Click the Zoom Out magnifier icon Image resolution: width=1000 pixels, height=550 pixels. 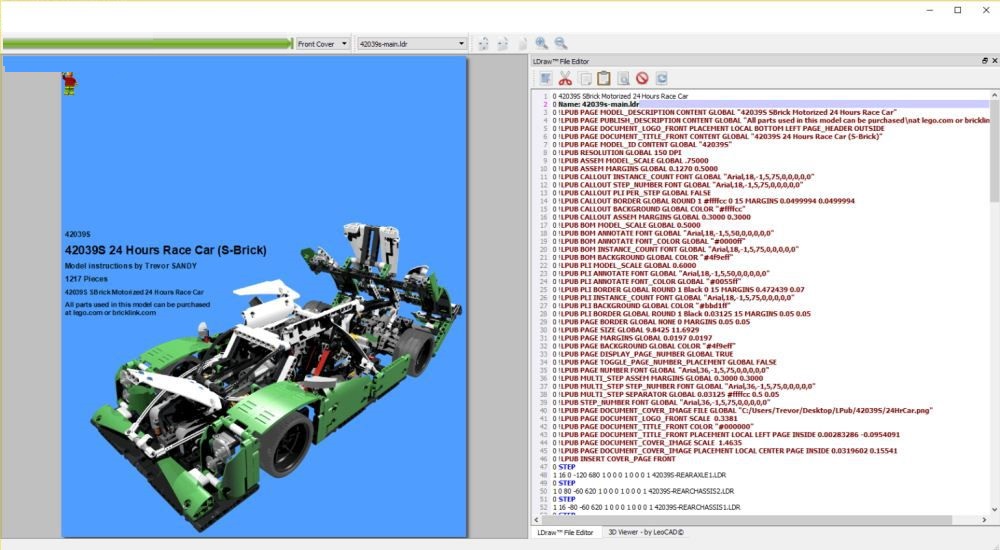[561, 44]
